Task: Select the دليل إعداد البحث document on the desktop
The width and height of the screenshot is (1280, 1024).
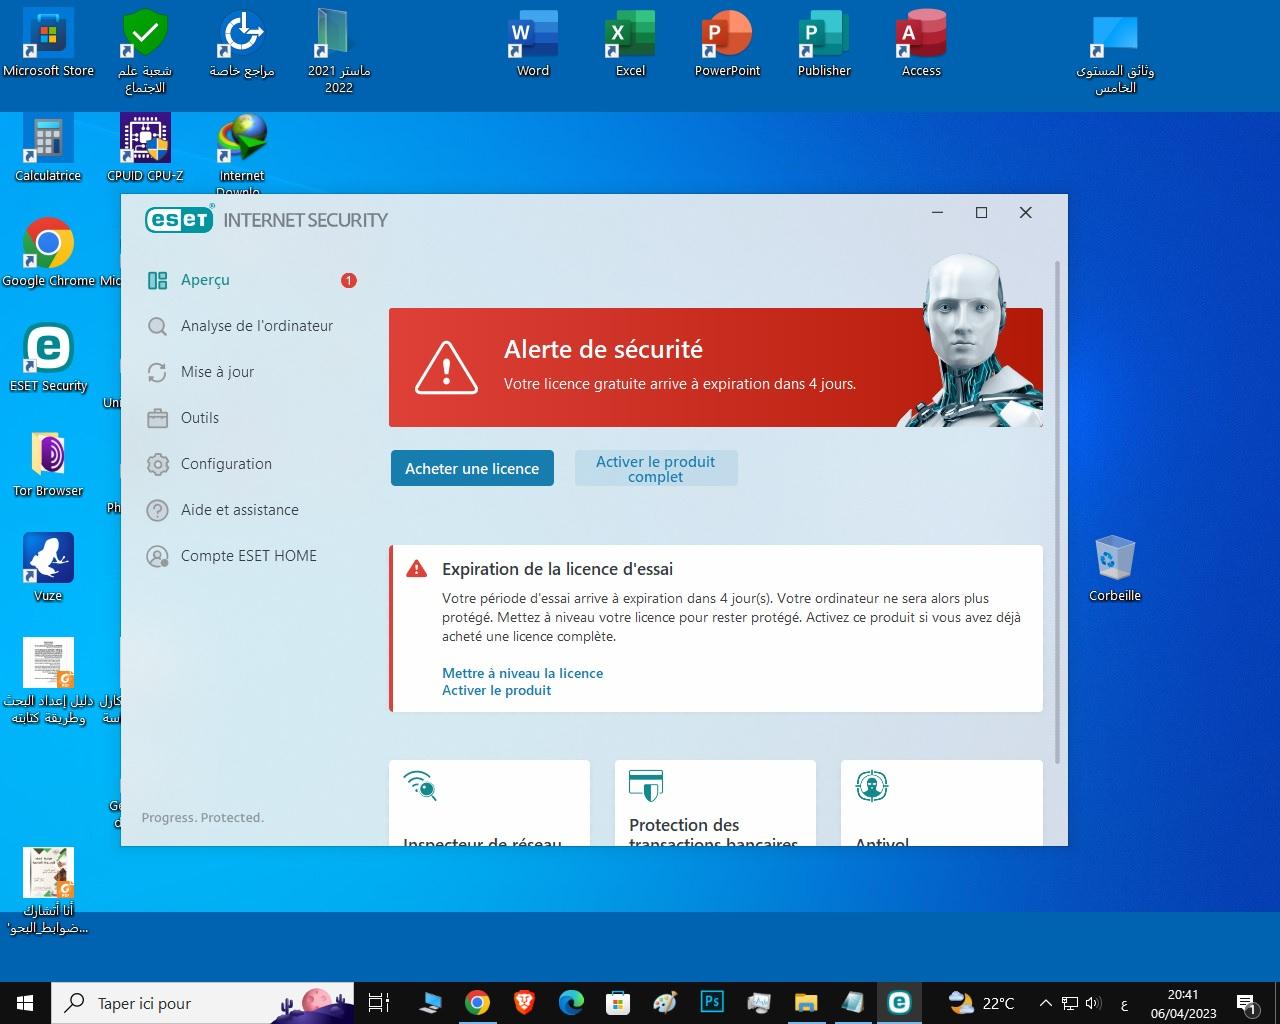Action: point(48,682)
